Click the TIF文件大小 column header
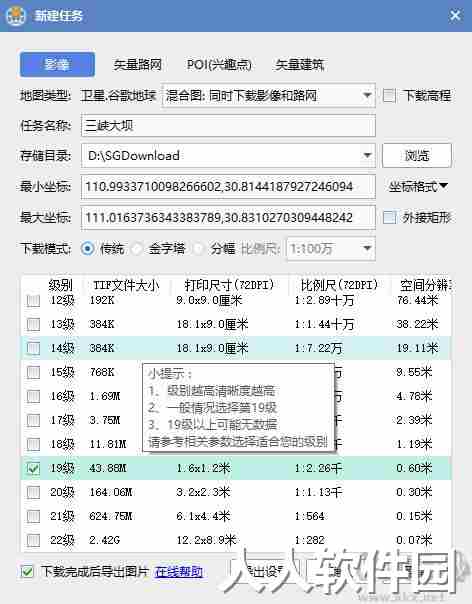The width and height of the screenshot is (472, 604). (126, 285)
